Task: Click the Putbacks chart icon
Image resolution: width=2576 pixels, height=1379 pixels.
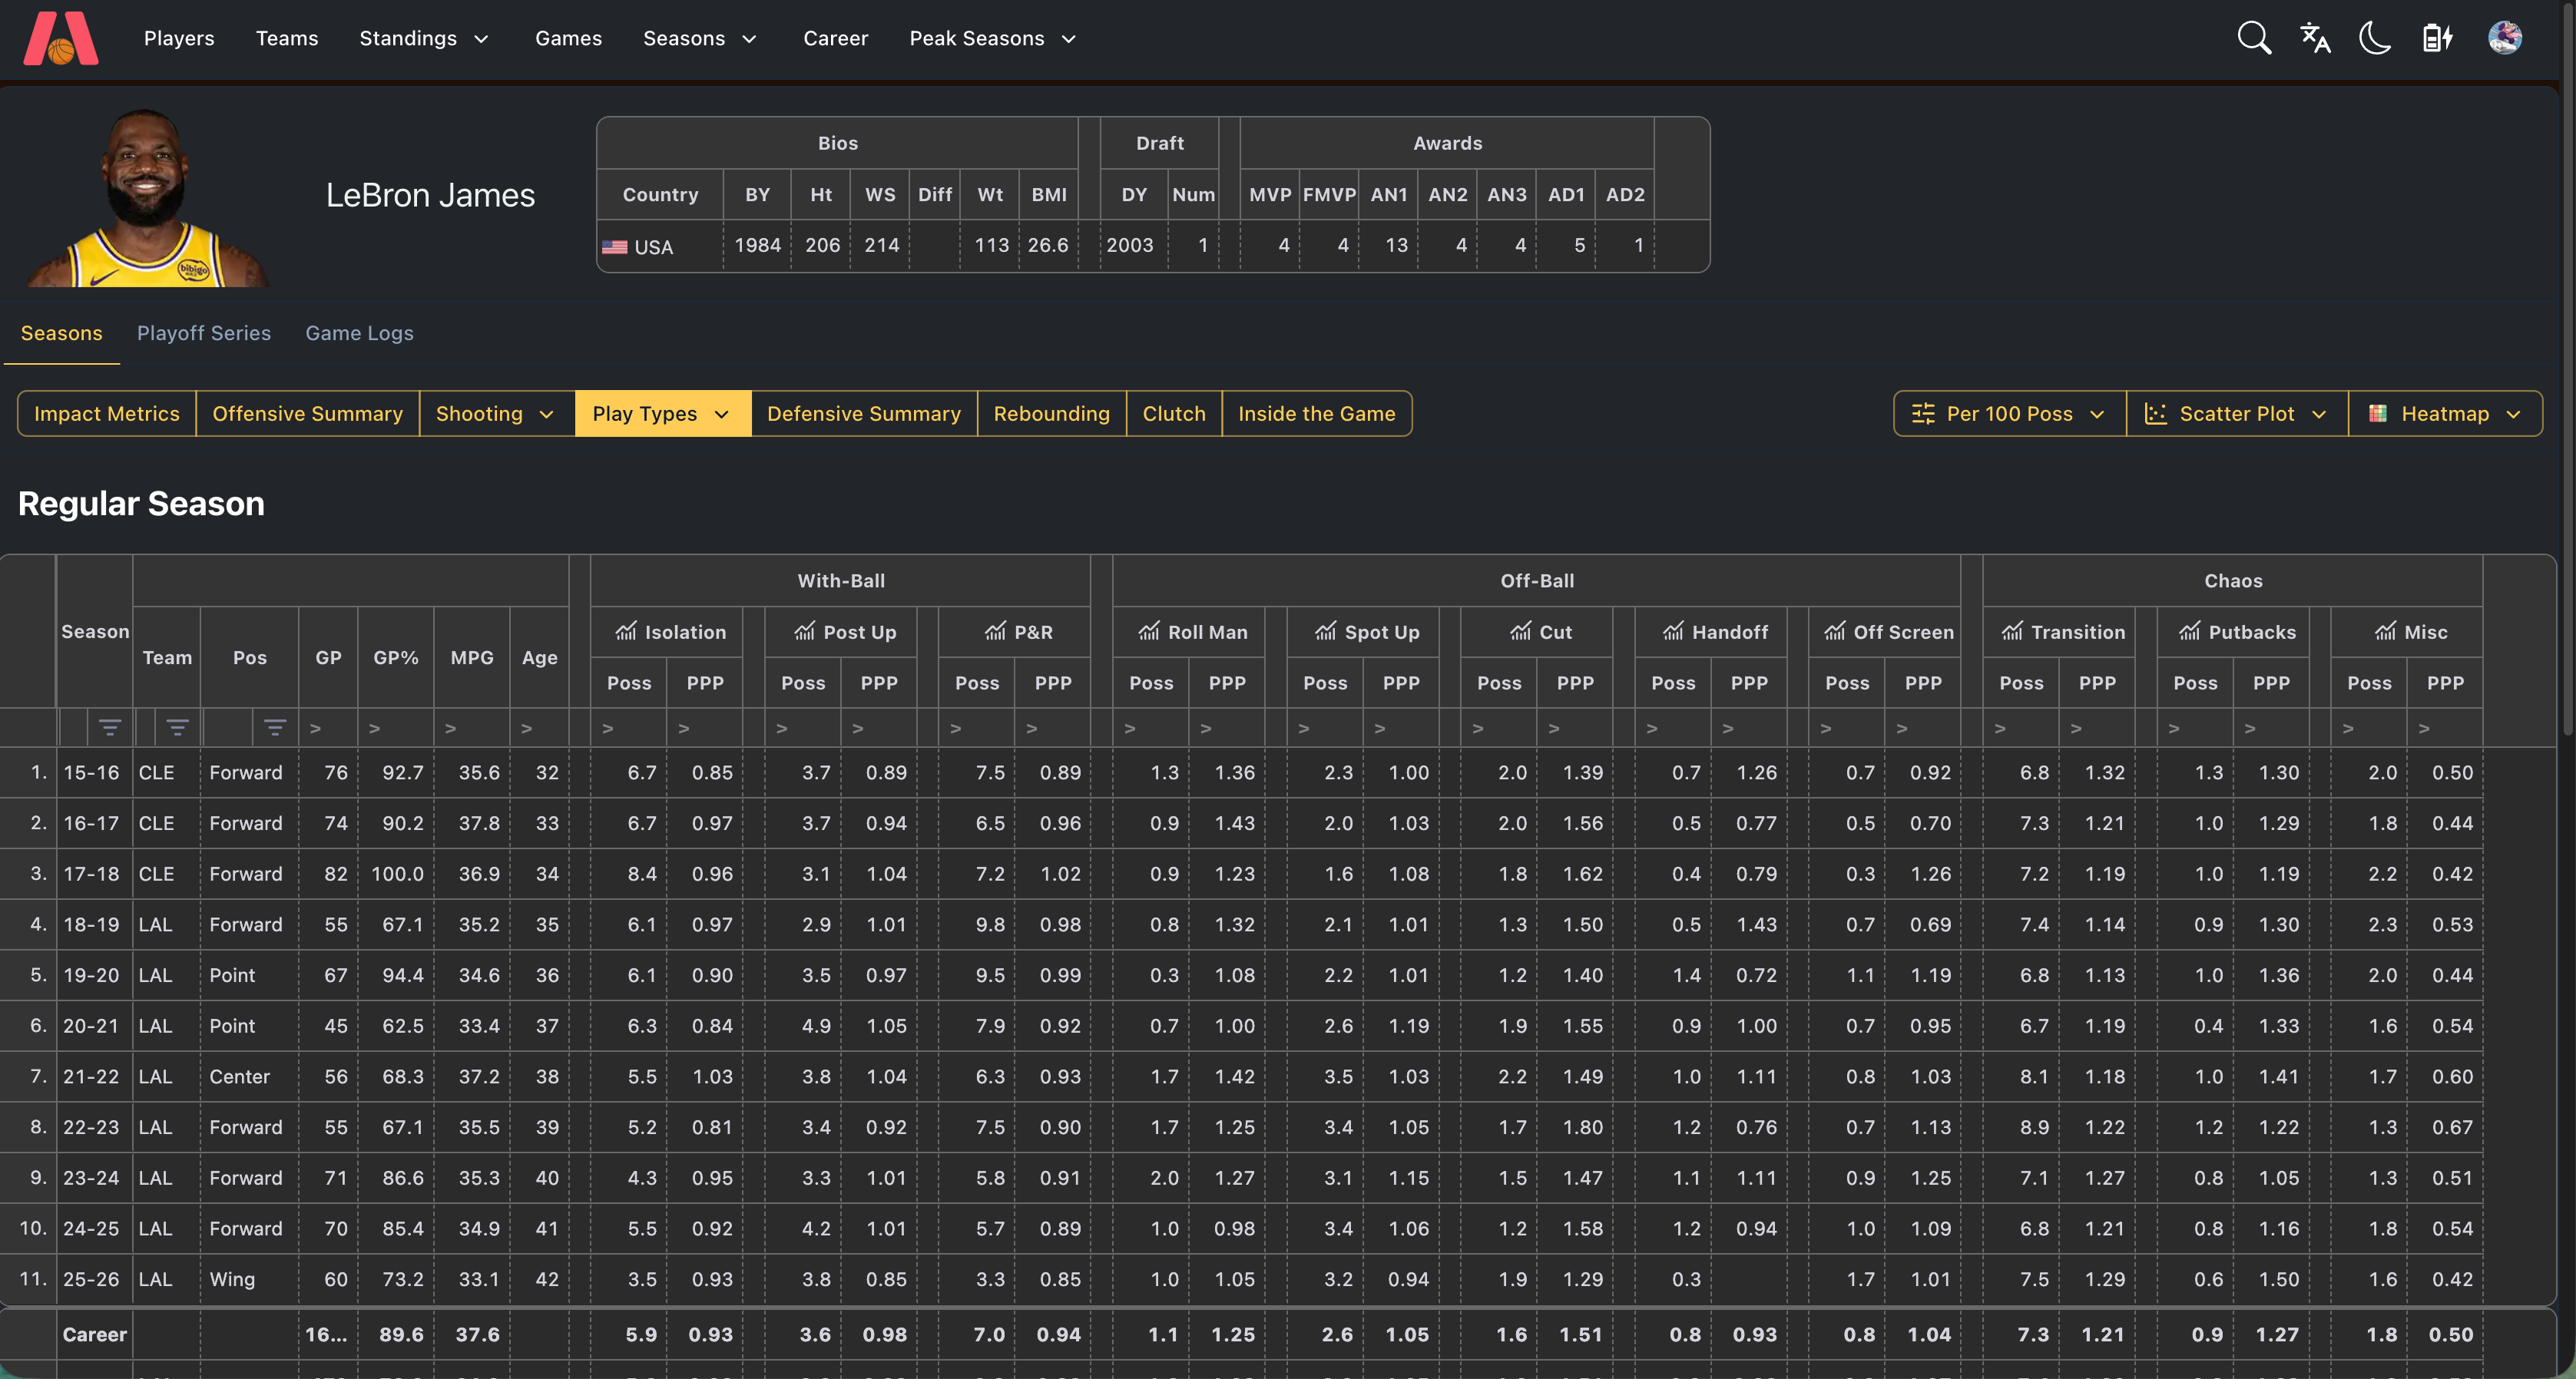Action: click(2190, 631)
